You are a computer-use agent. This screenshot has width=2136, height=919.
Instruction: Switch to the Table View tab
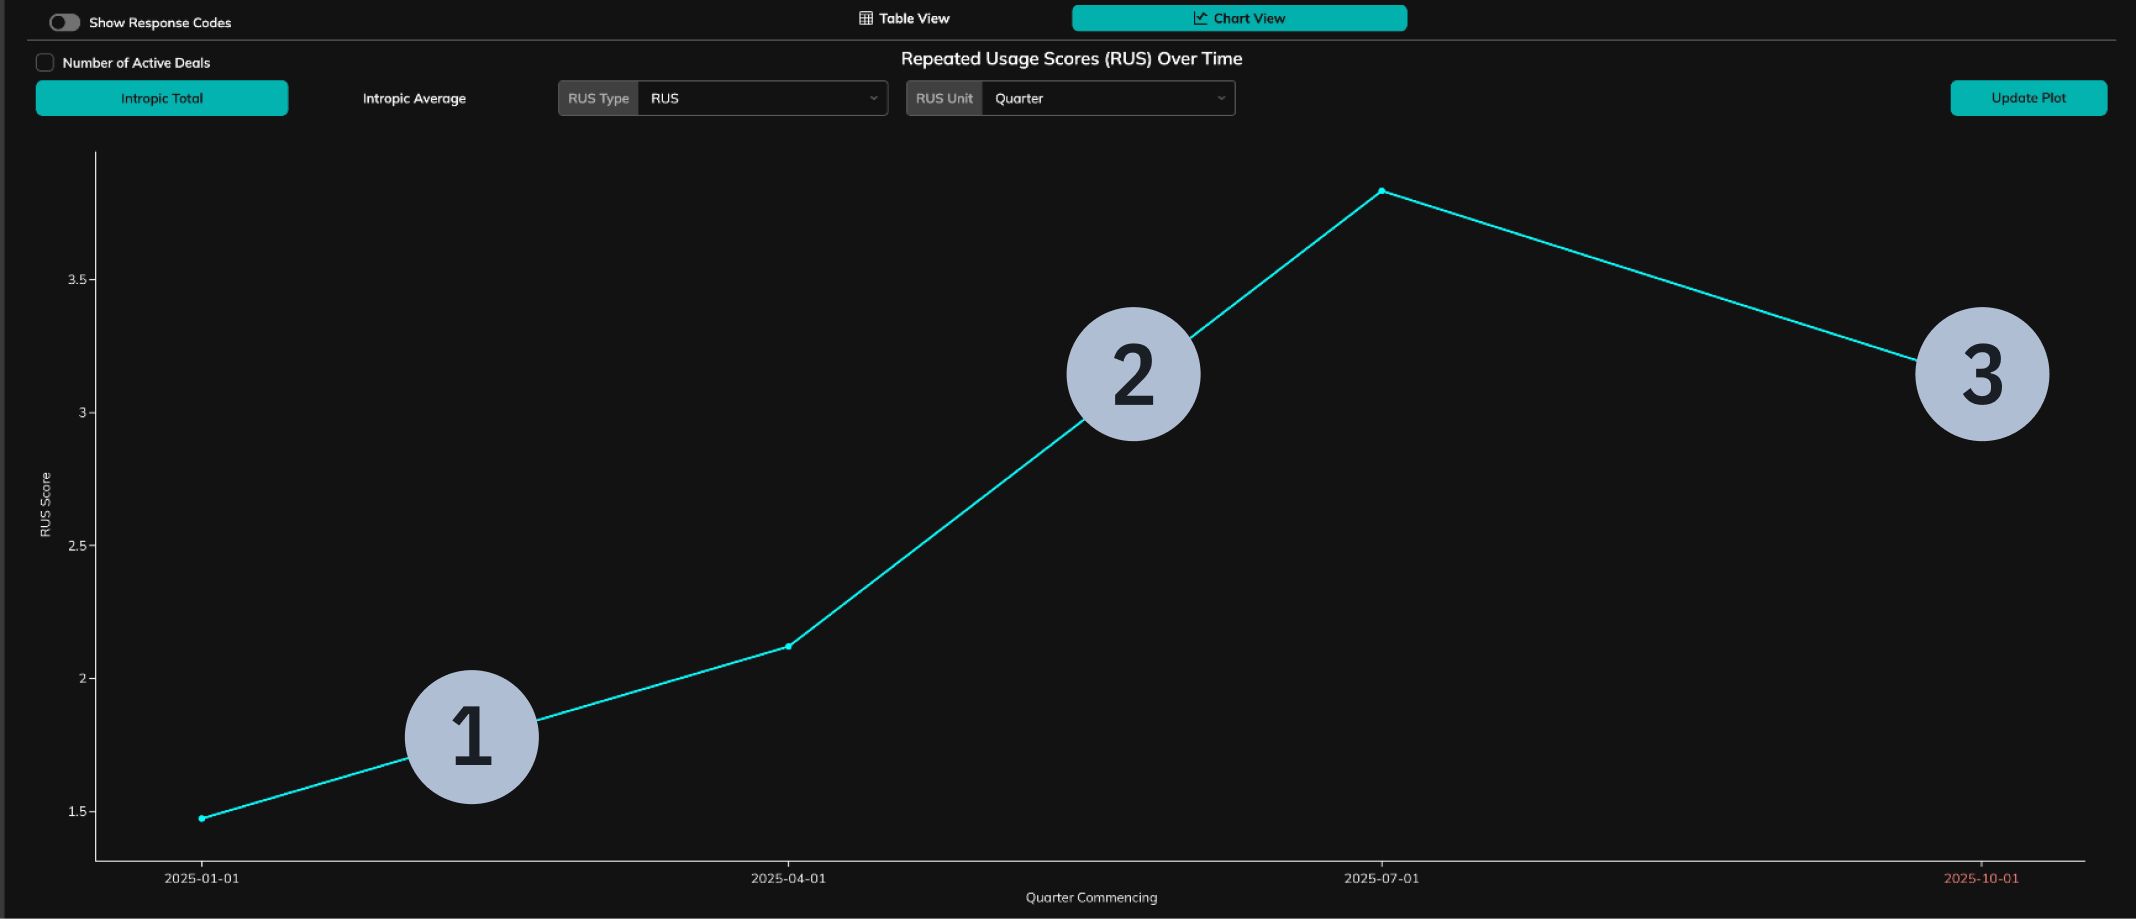(x=904, y=18)
